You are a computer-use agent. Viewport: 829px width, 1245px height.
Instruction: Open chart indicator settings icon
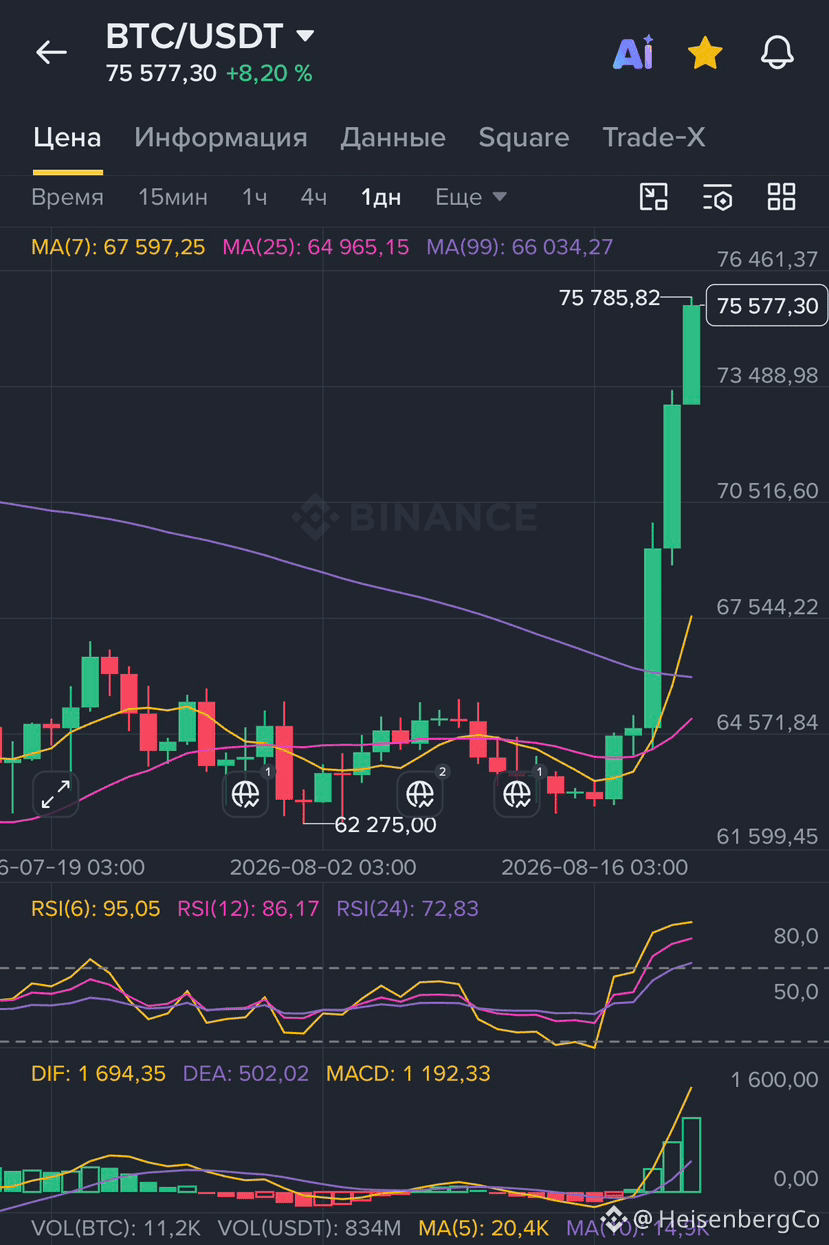(x=717, y=197)
